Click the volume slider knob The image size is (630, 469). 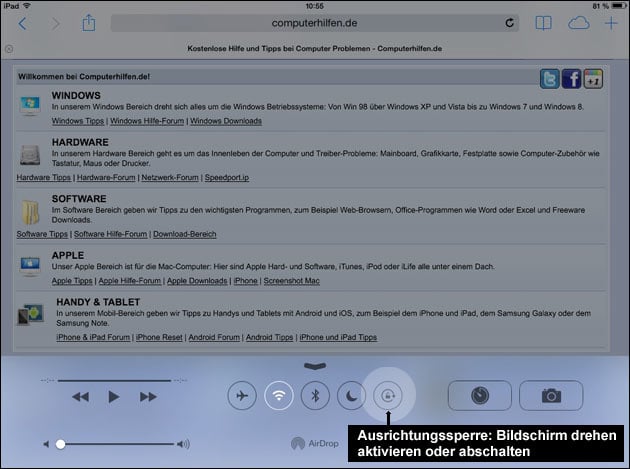(61, 444)
